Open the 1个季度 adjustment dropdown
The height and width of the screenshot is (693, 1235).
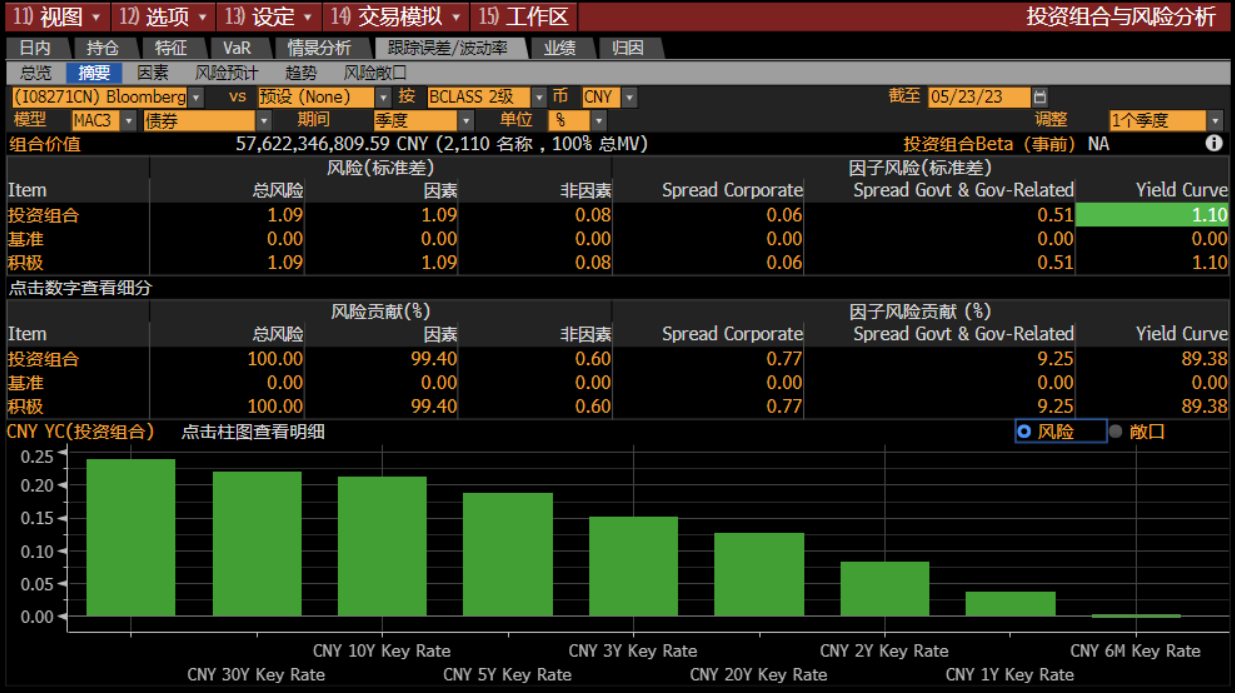pos(1215,121)
